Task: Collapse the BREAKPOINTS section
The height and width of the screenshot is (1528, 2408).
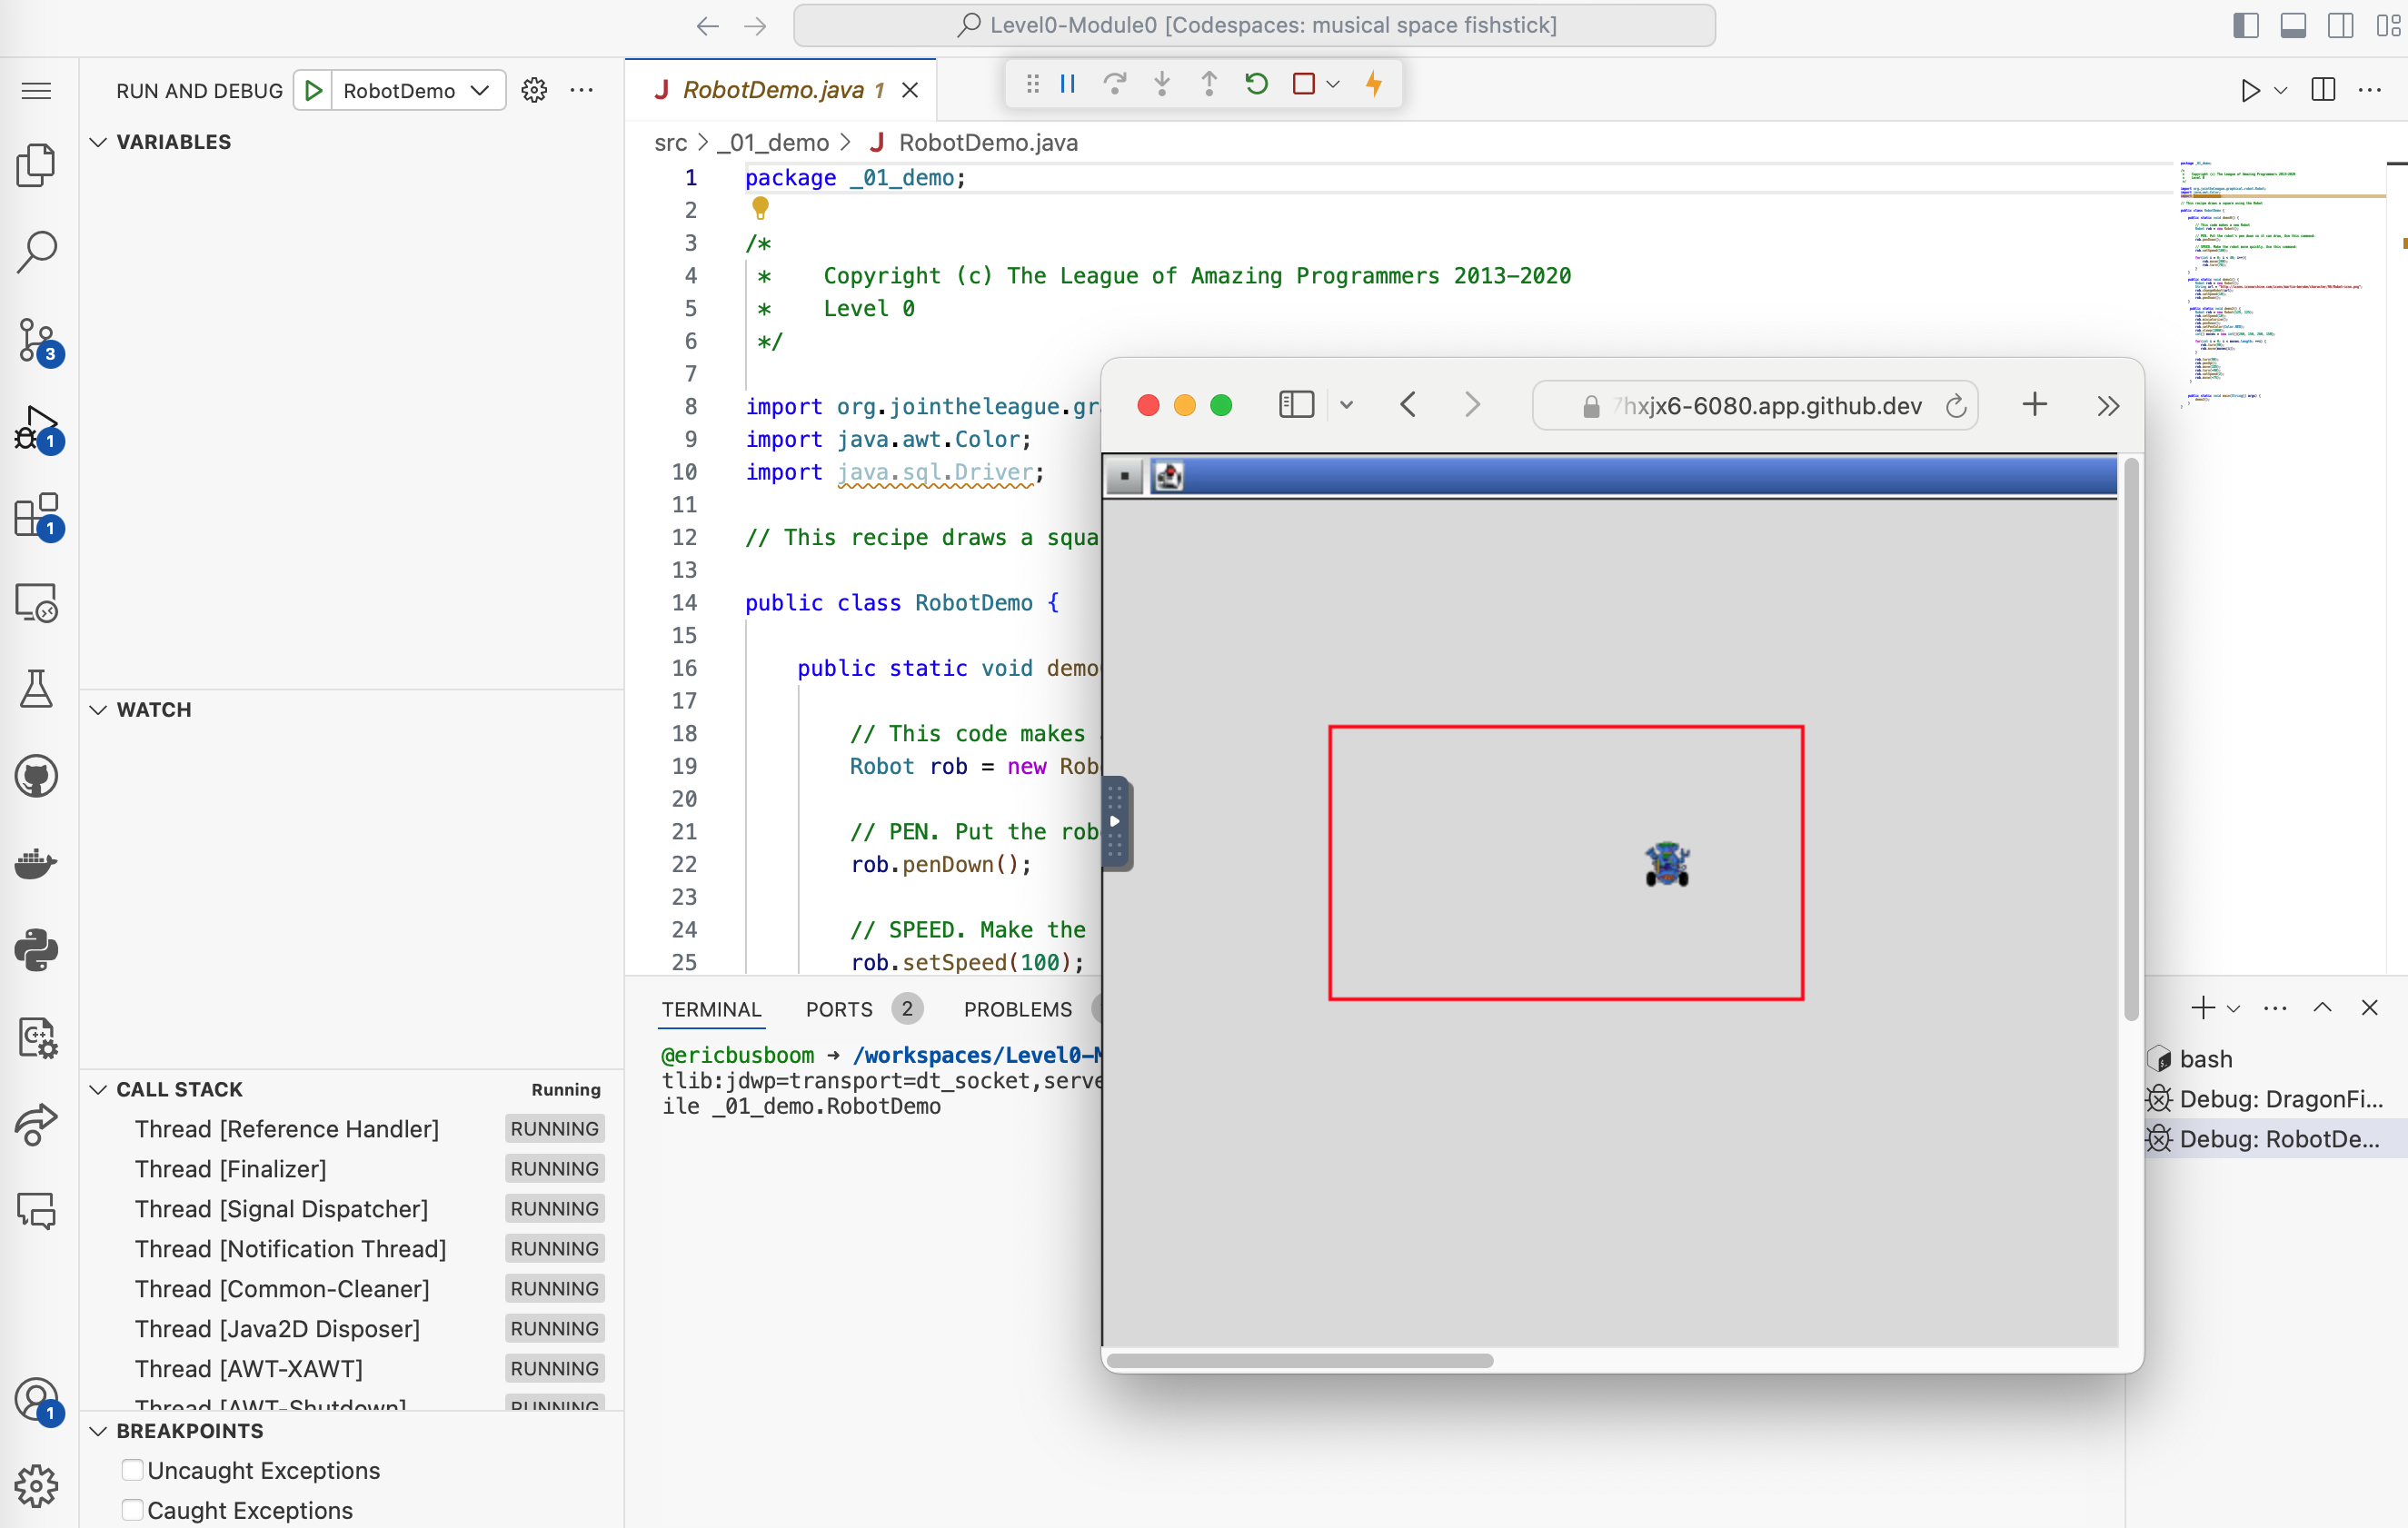Action: click(98, 1431)
